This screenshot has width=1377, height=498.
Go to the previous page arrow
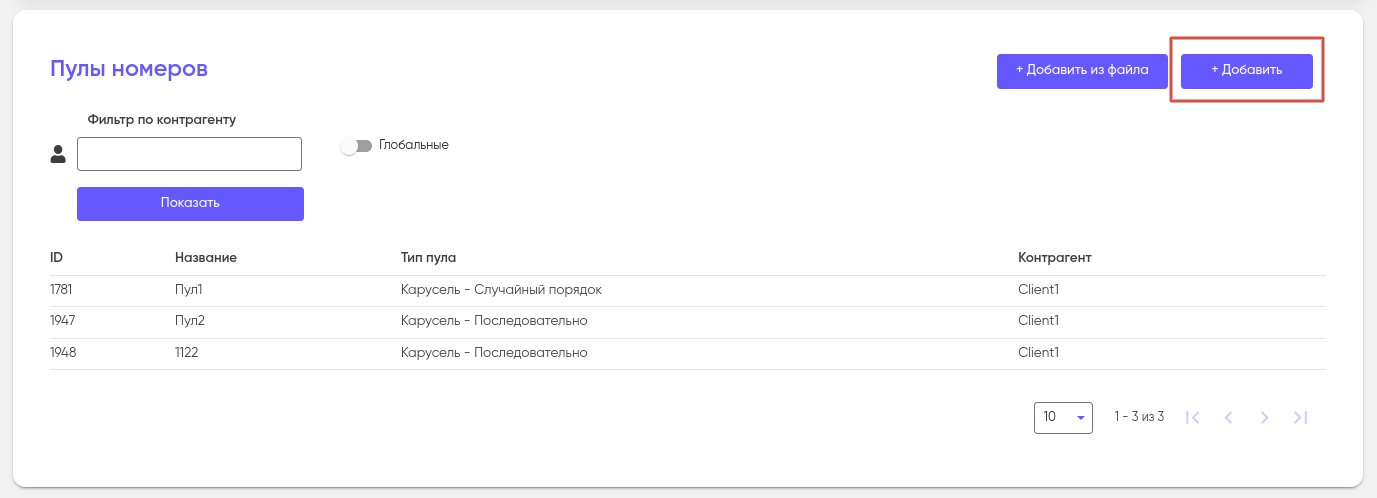click(x=1228, y=417)
